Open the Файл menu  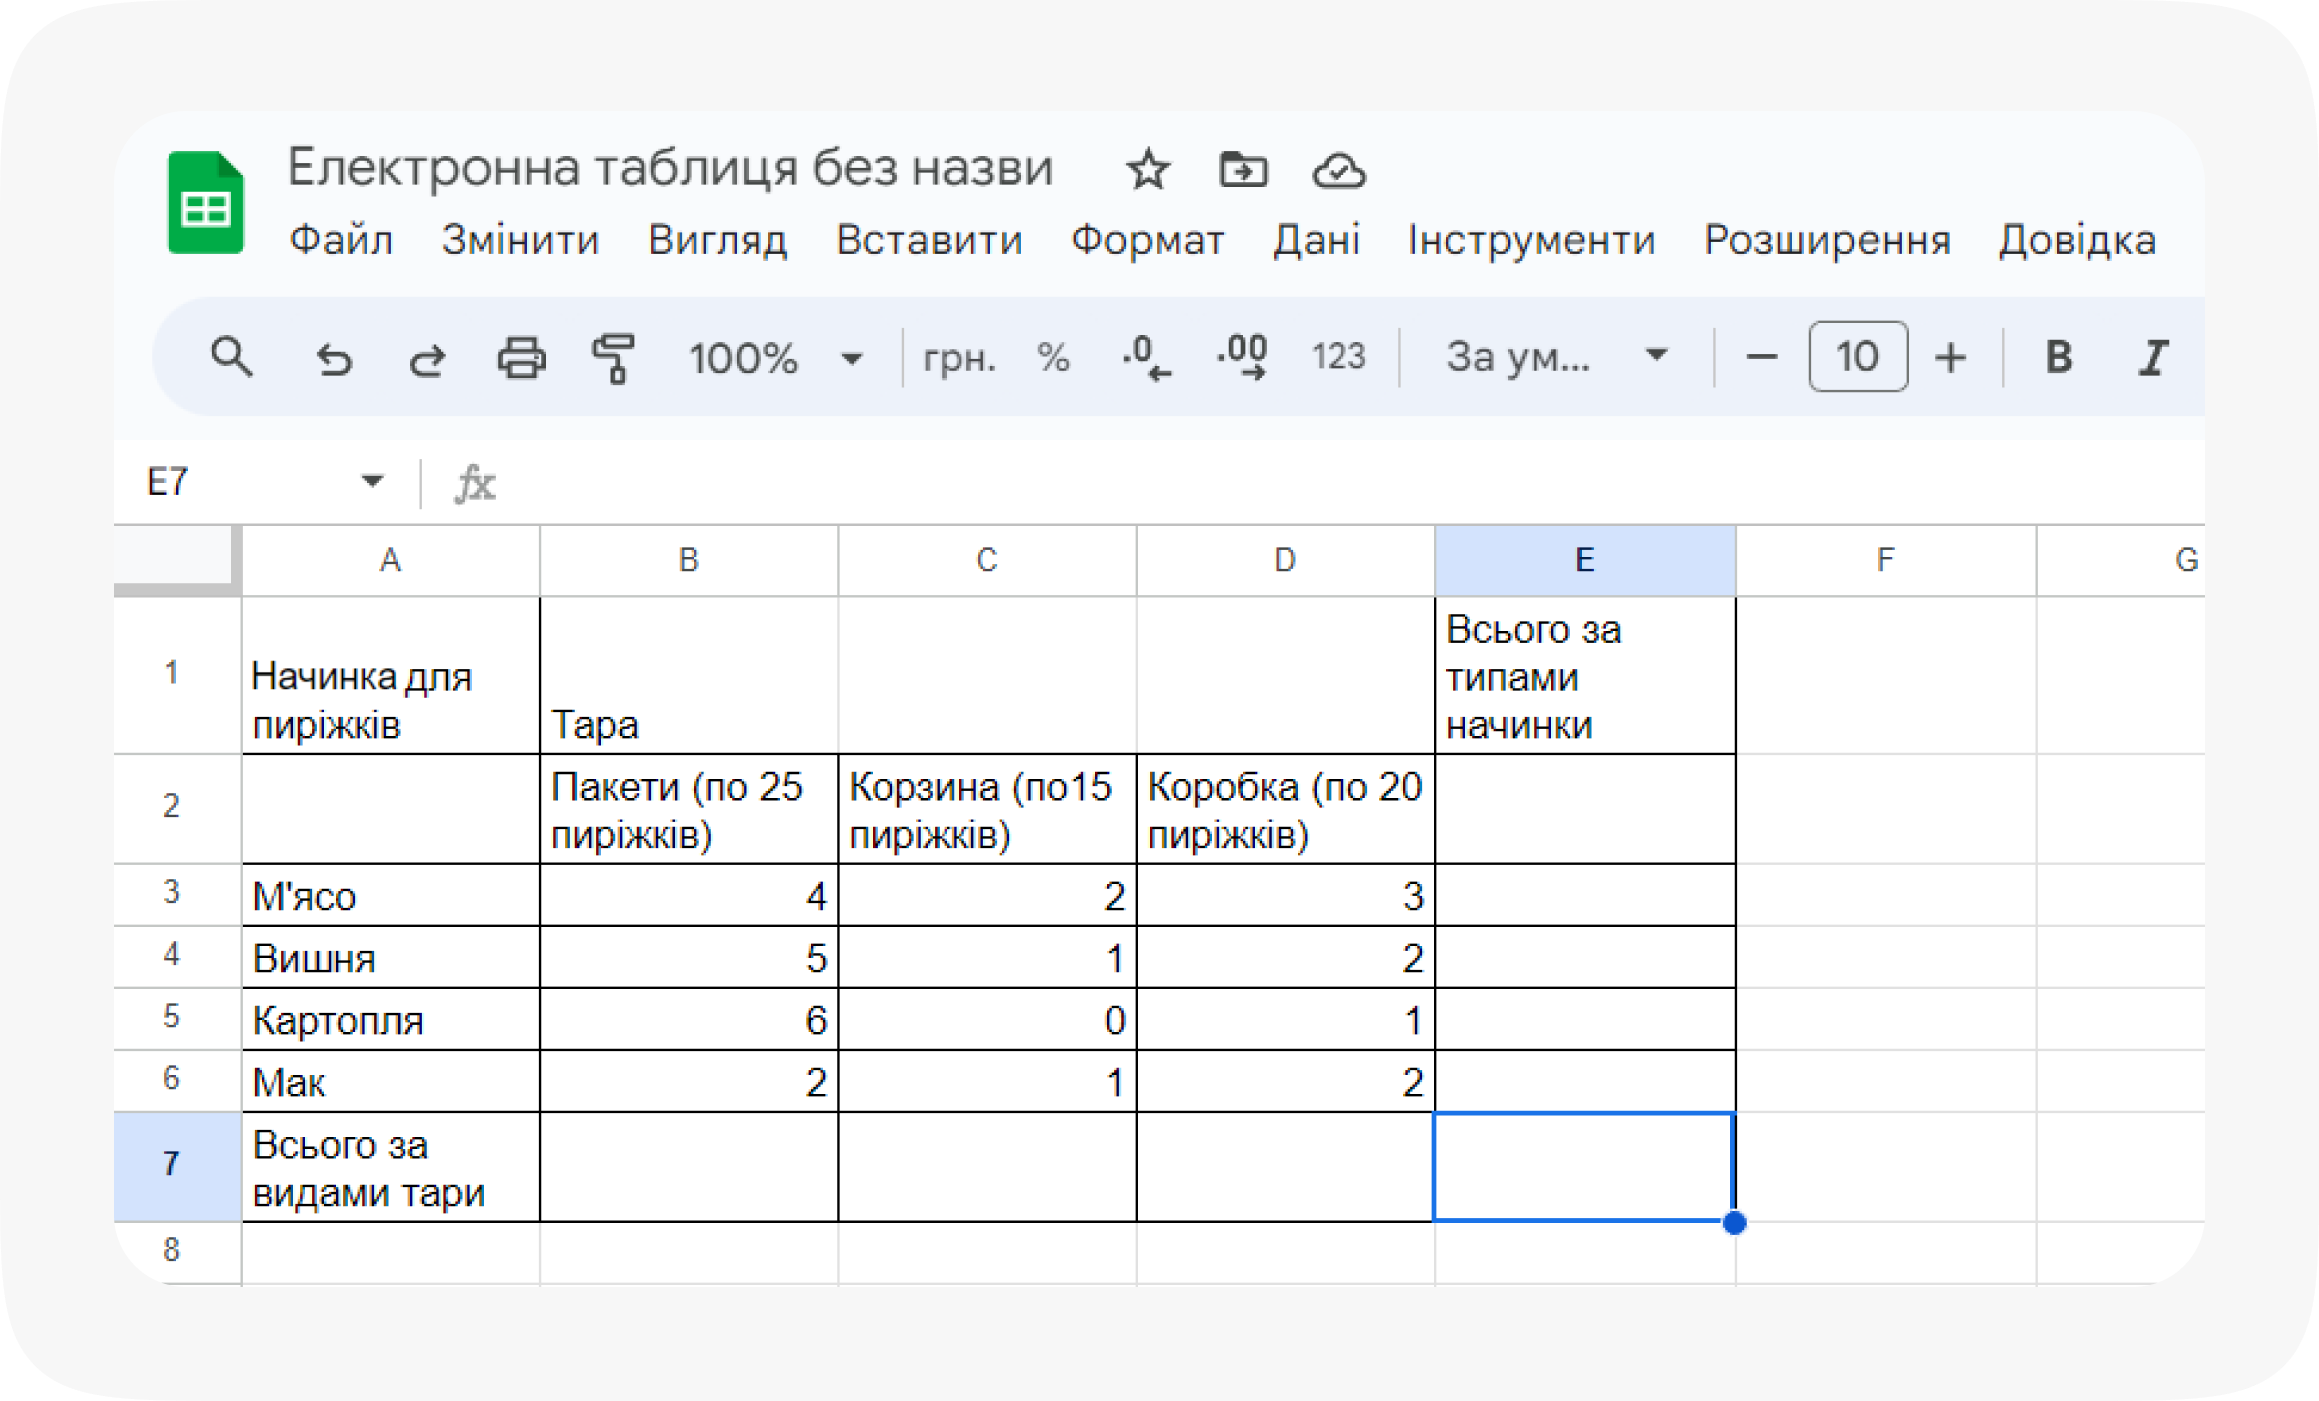(x=341, y=240)
